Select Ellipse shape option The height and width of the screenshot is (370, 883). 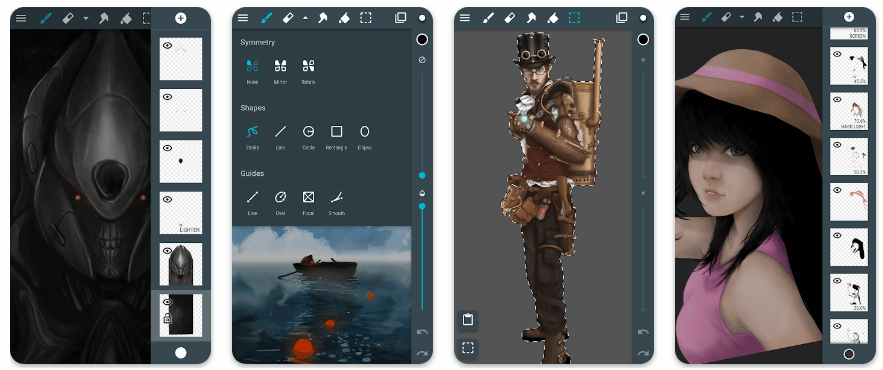point(364,137)
